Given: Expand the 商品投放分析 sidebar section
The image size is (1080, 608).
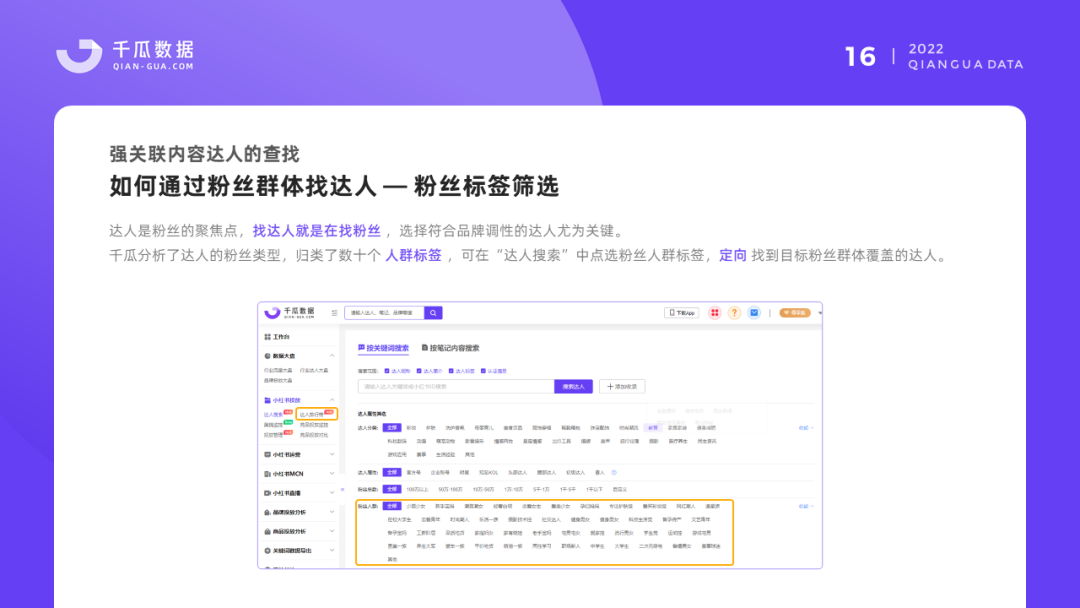Looking at the screenshot, I should (332, 532).
